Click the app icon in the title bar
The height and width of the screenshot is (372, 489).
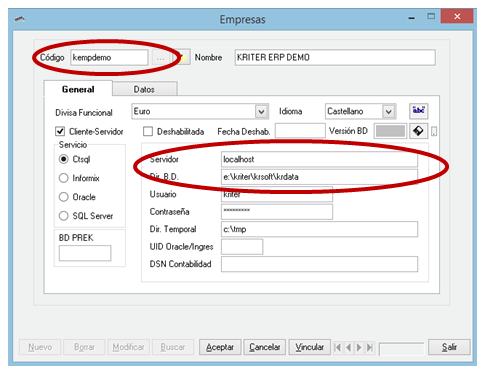pyautogui.click(x=20, y=19)
